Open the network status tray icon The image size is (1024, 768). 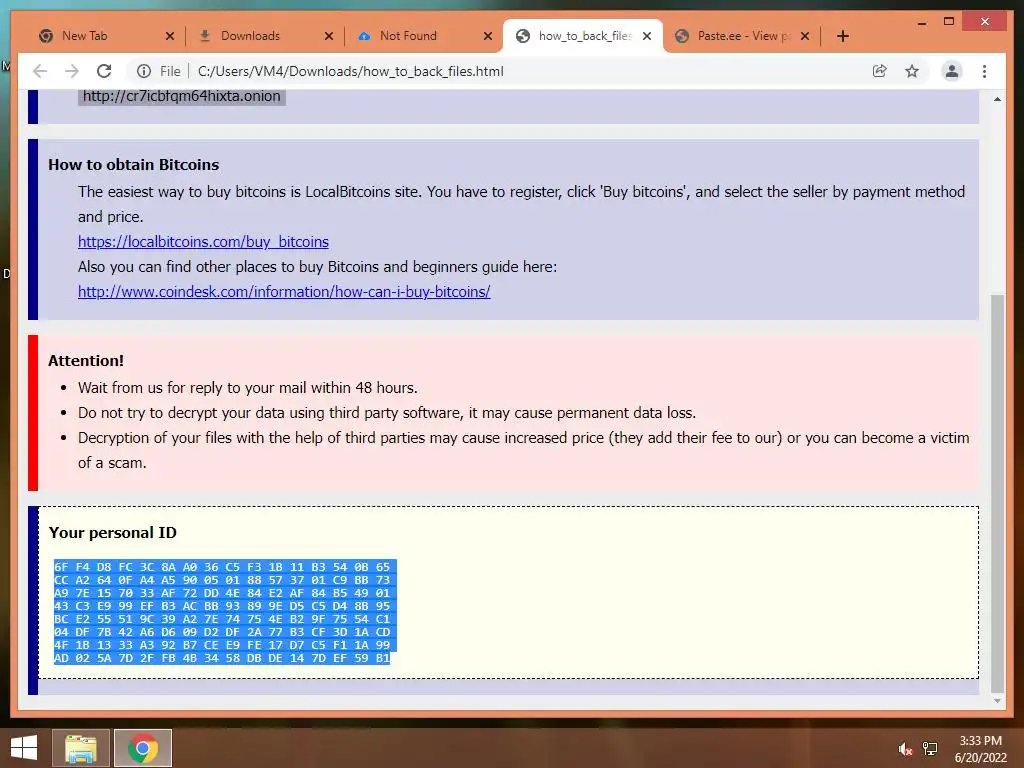pyautogui.click(x=930, y=749)
